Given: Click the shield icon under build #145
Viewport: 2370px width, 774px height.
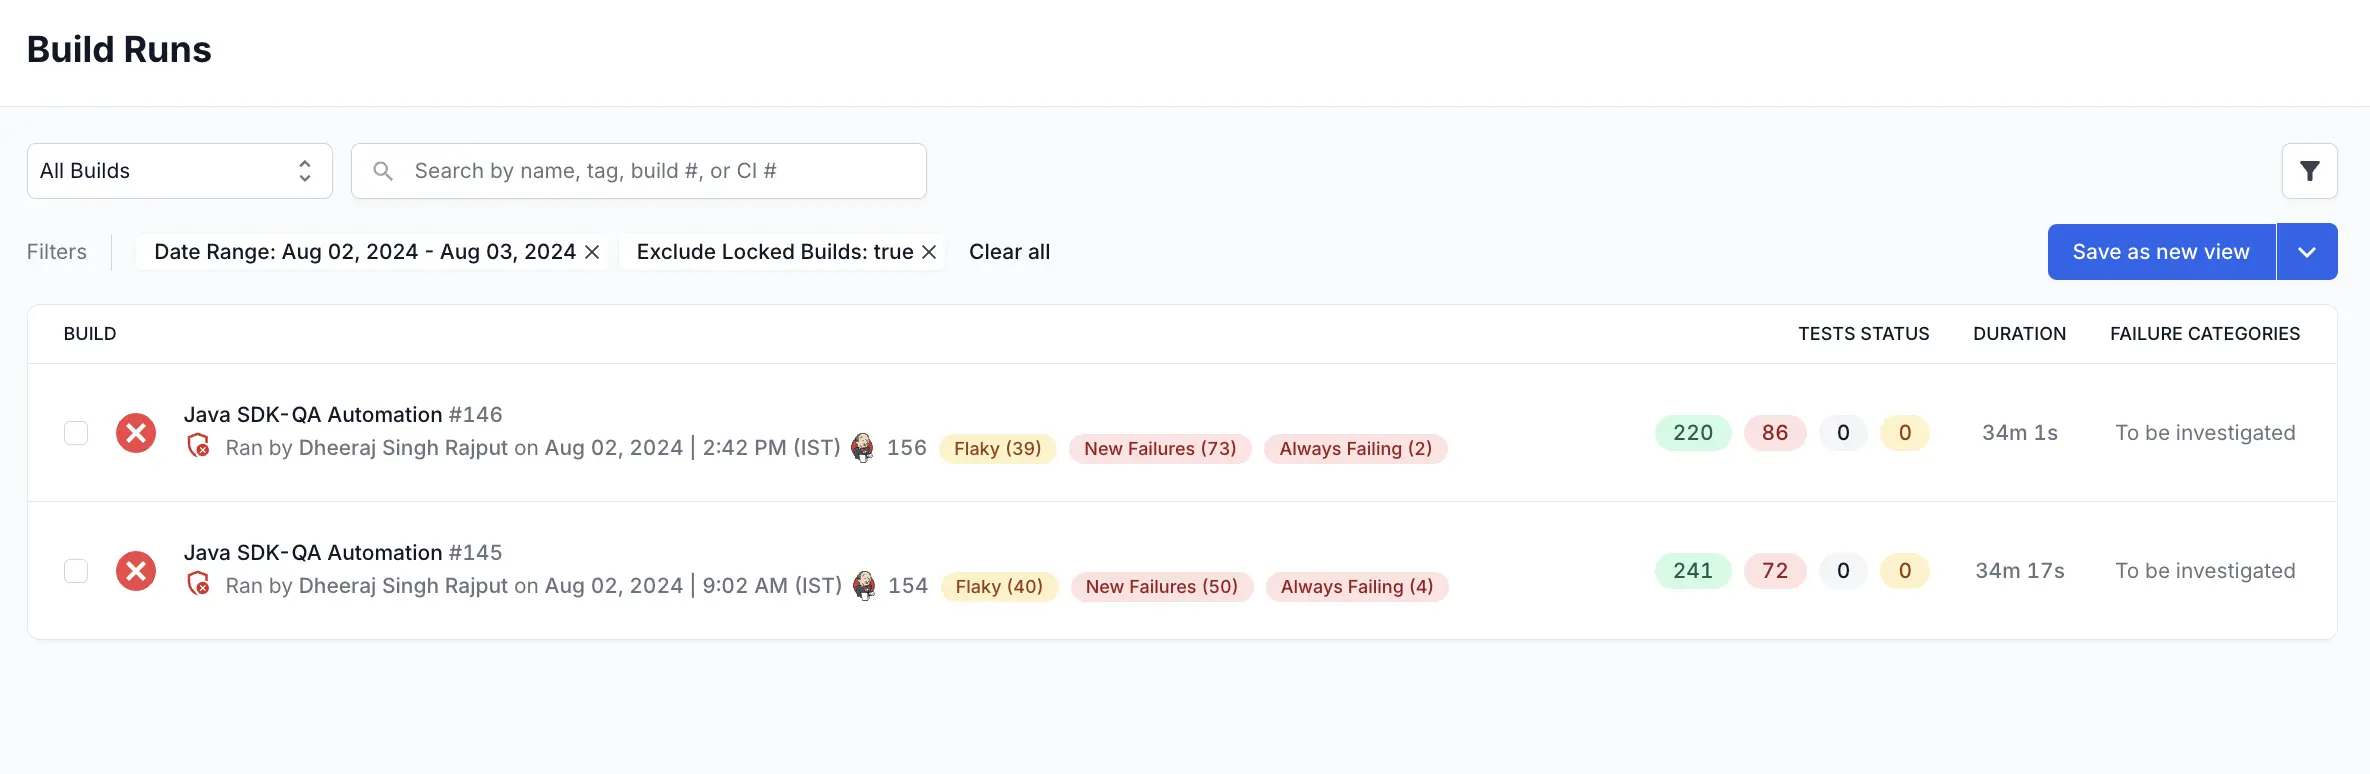Looking at the screenshot, I should 199,584.
